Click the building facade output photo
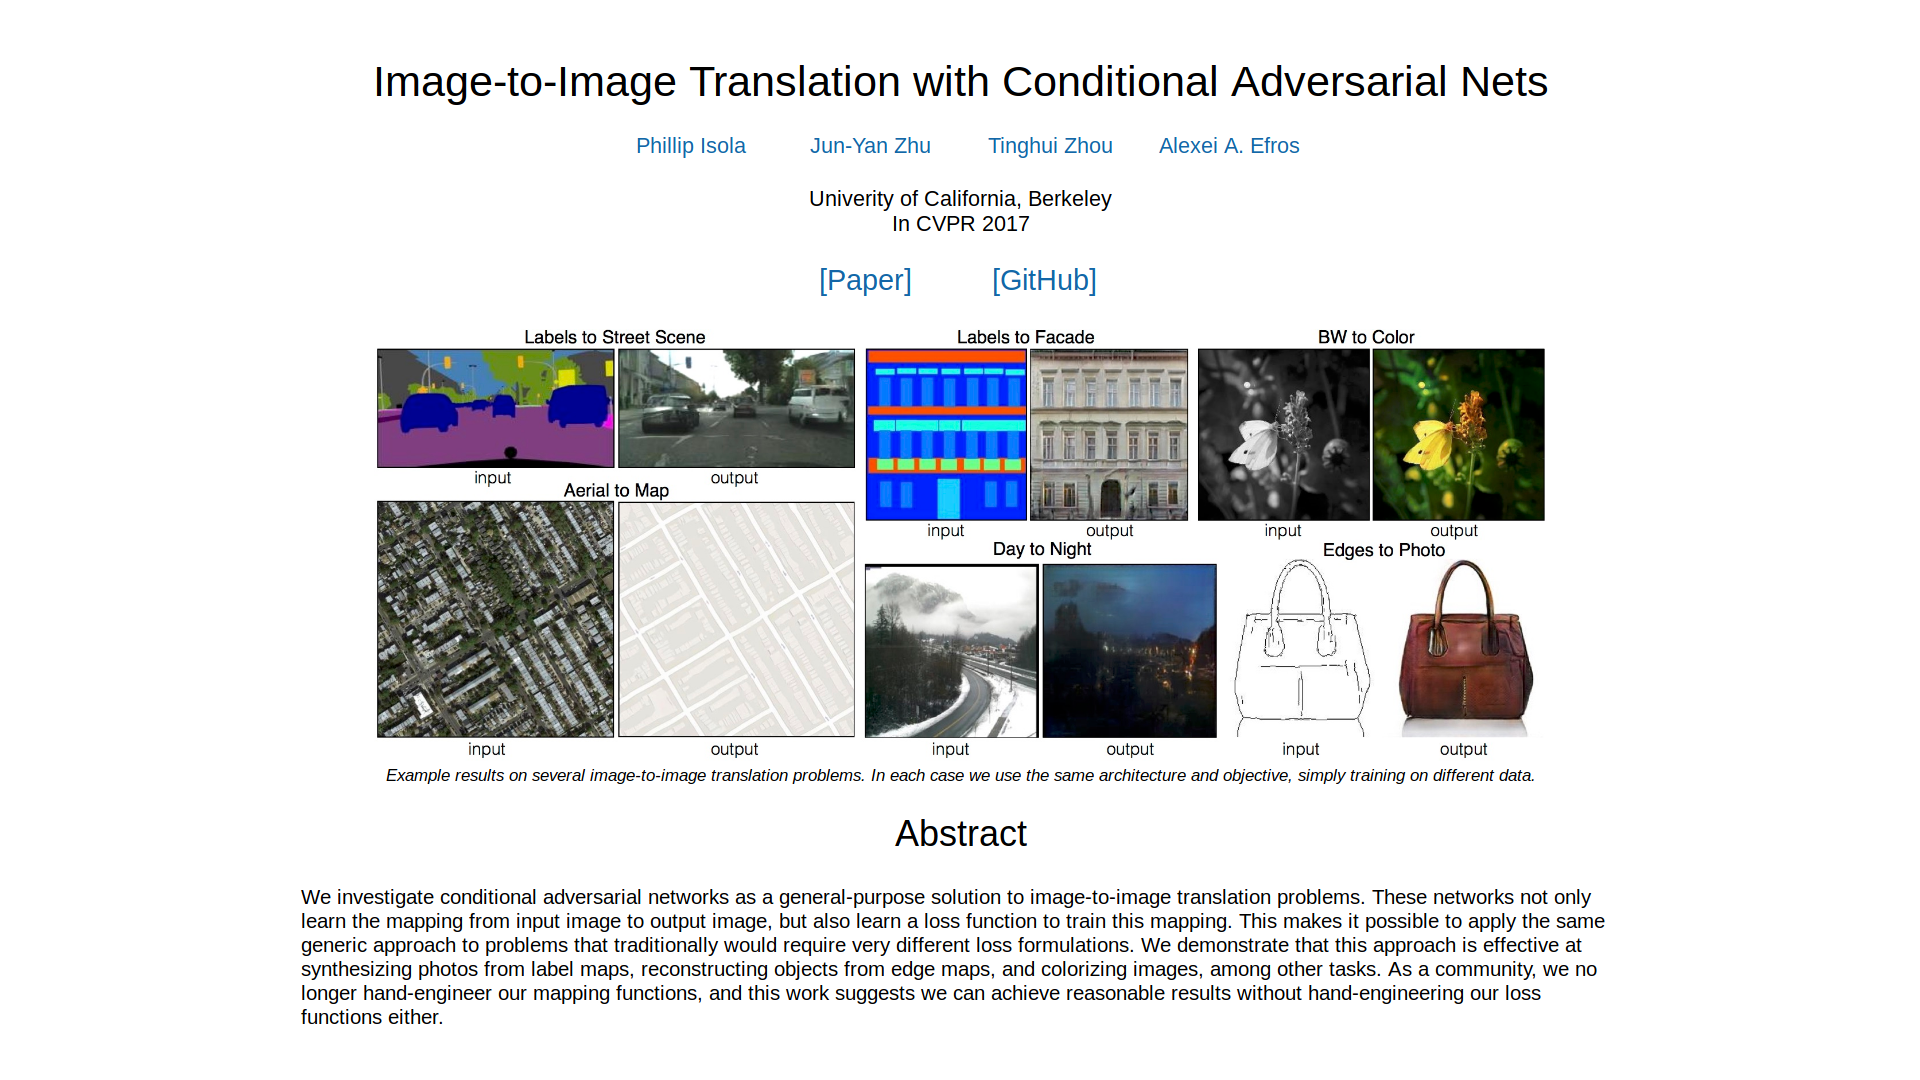Screen dimensions: 1920x1080 click(1109, 434)
